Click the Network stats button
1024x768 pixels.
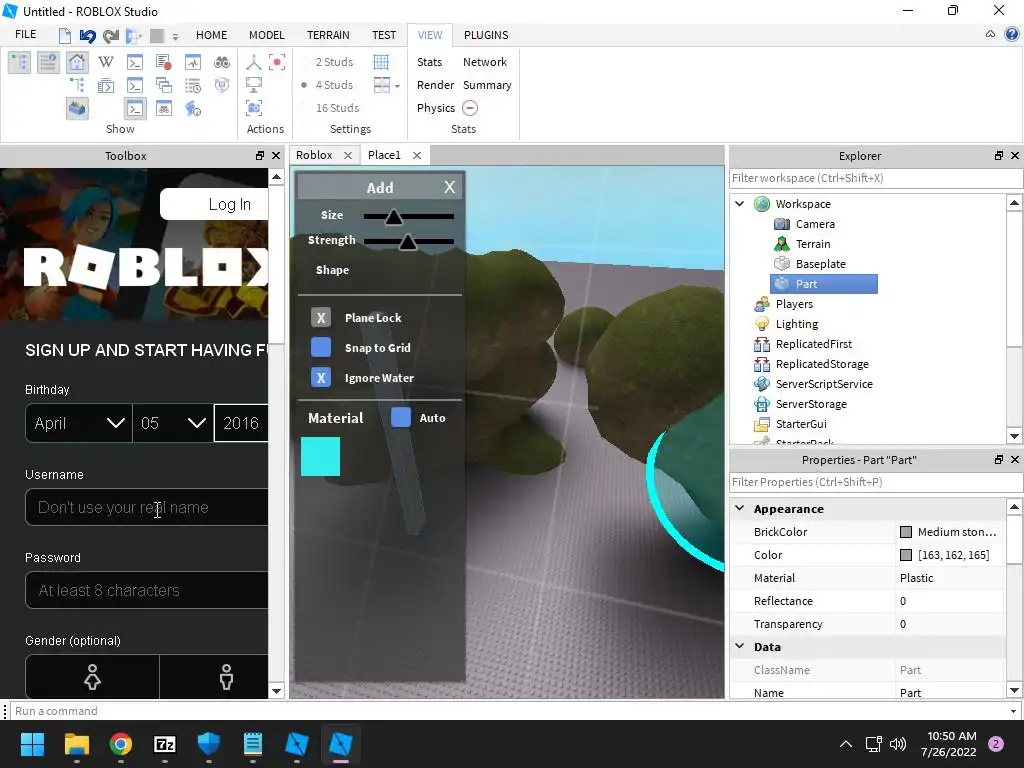[x=485, y=62]
